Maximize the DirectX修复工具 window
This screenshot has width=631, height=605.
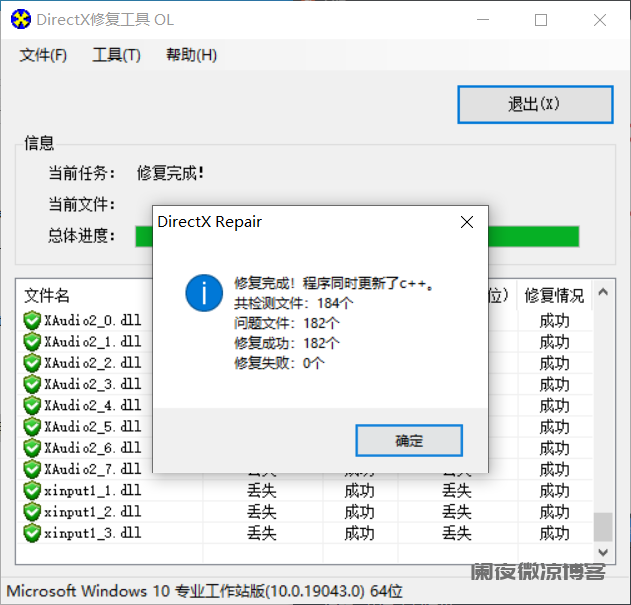tap(541, 19)
